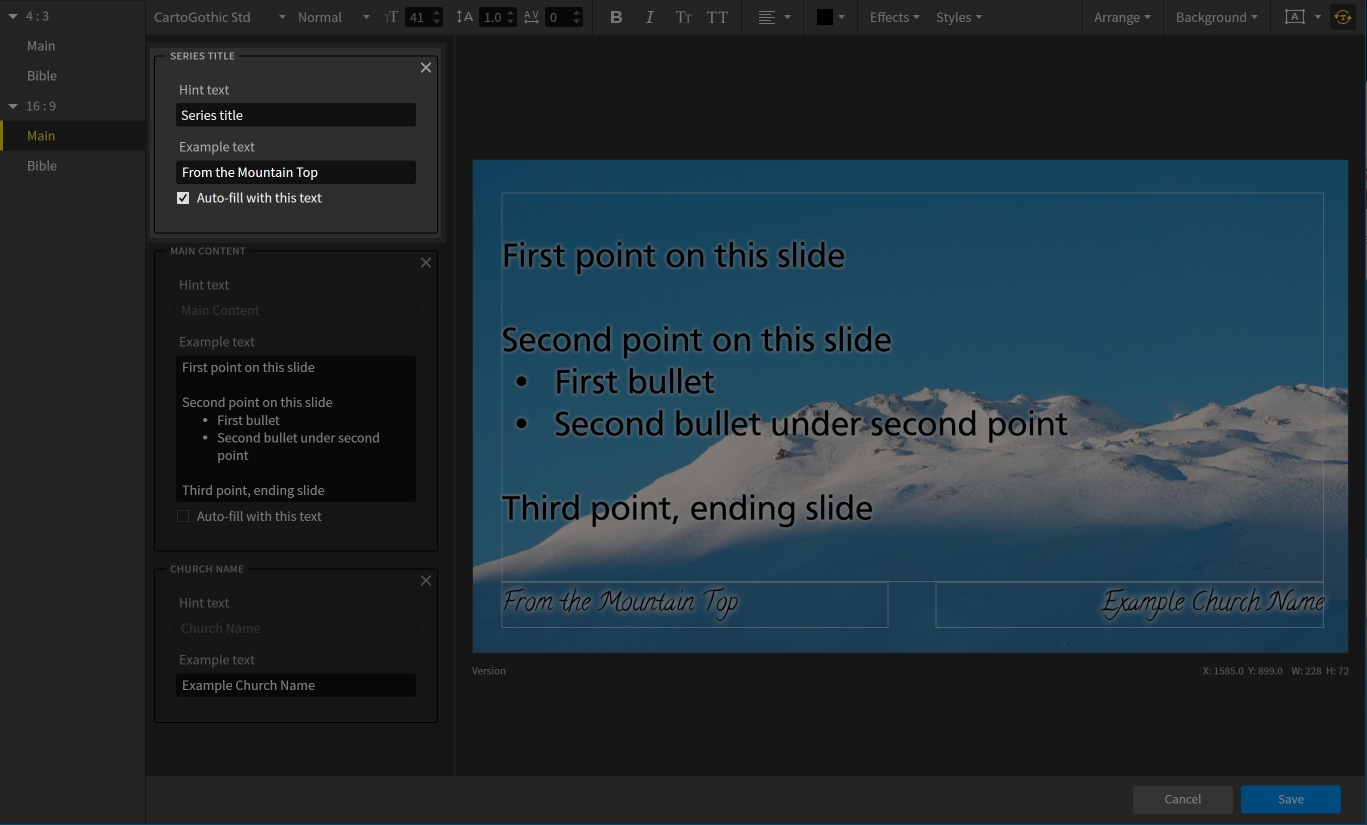
Task: Click the line spacing icon
Action: (465, 17)
